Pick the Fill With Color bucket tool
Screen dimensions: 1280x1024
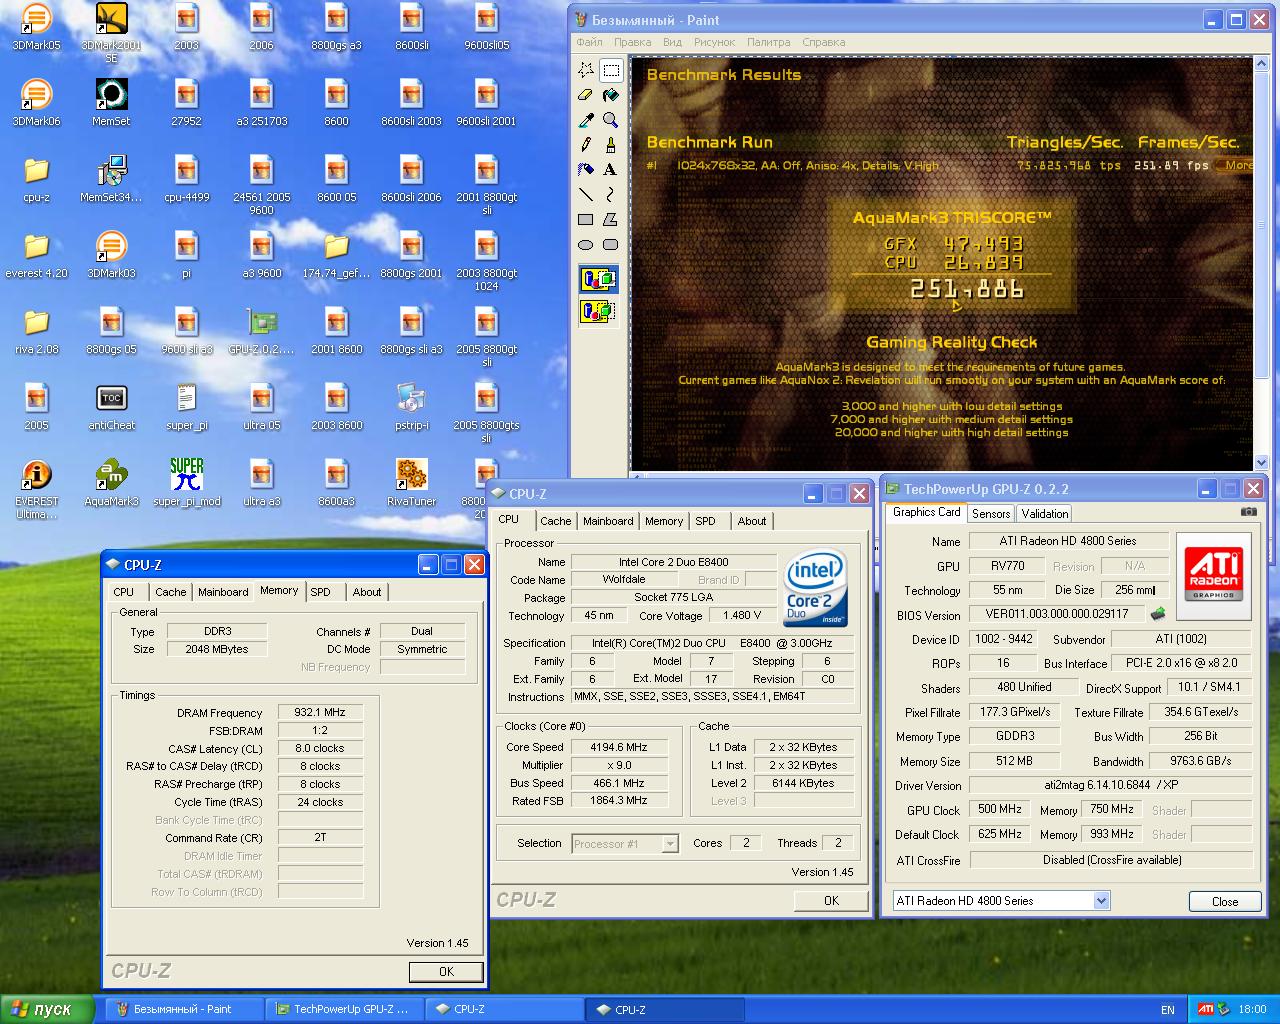tap(611, 95)
